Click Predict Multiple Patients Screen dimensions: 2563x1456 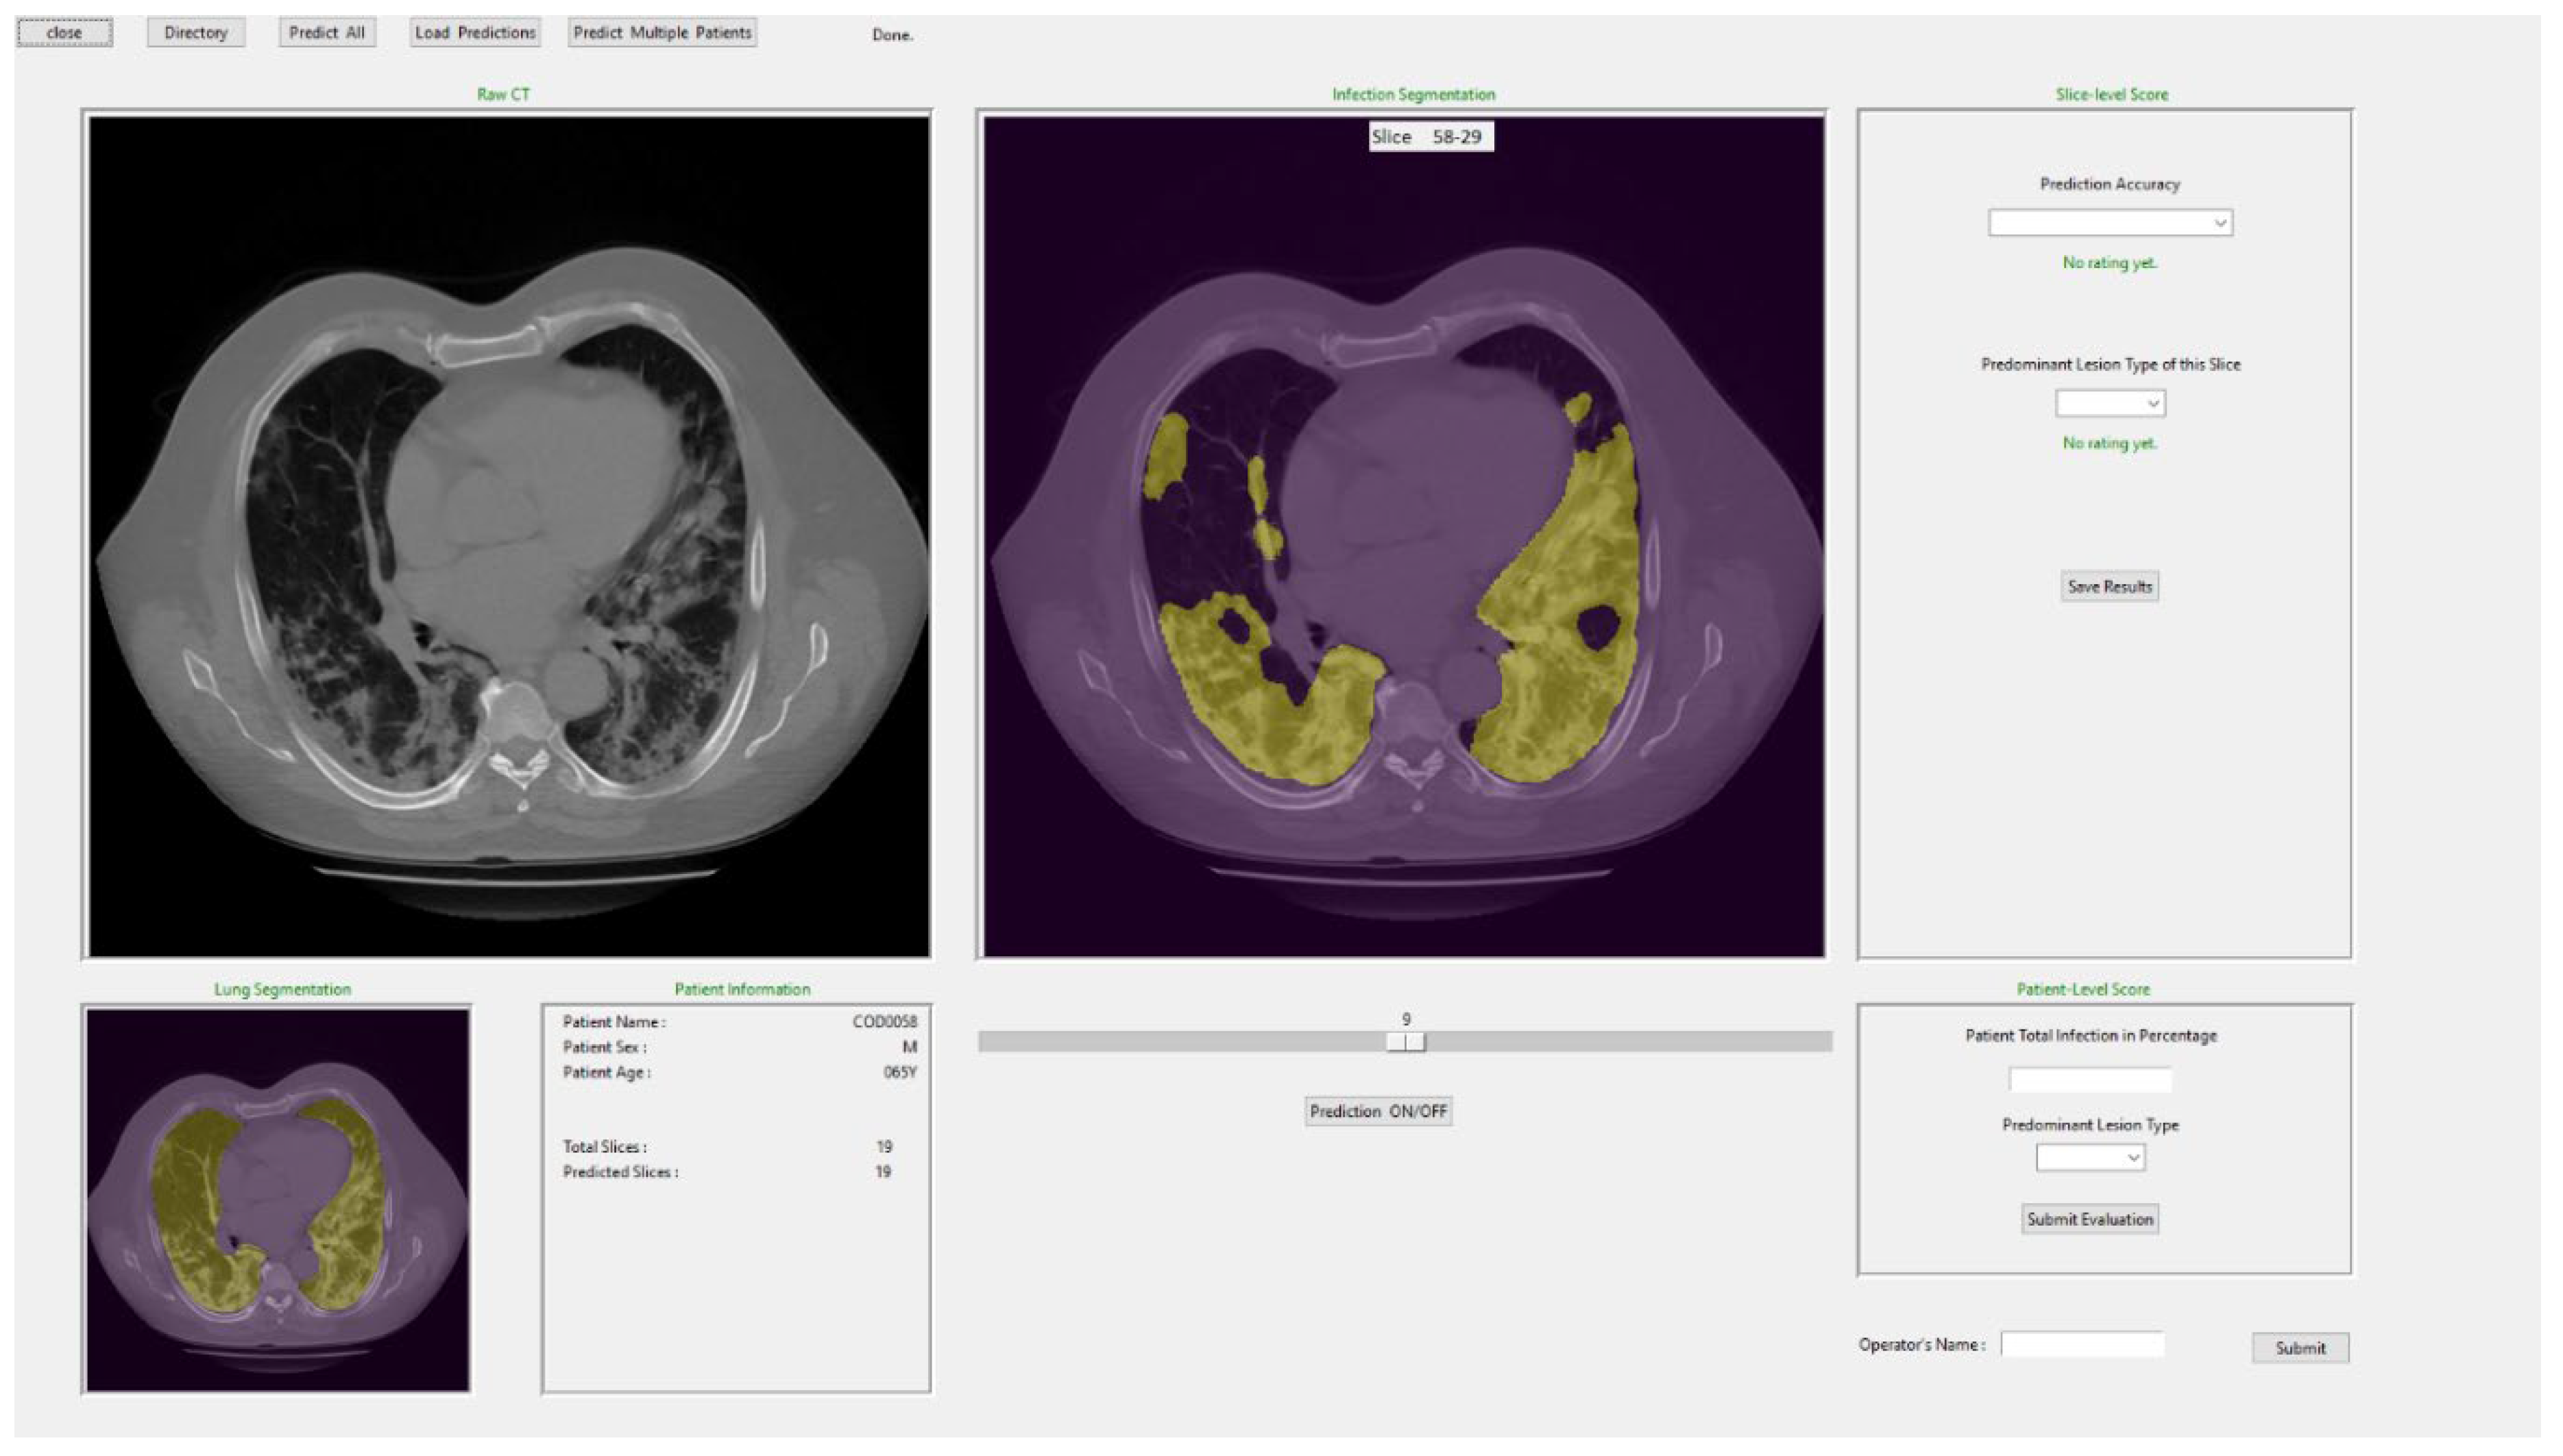point(661,33)
